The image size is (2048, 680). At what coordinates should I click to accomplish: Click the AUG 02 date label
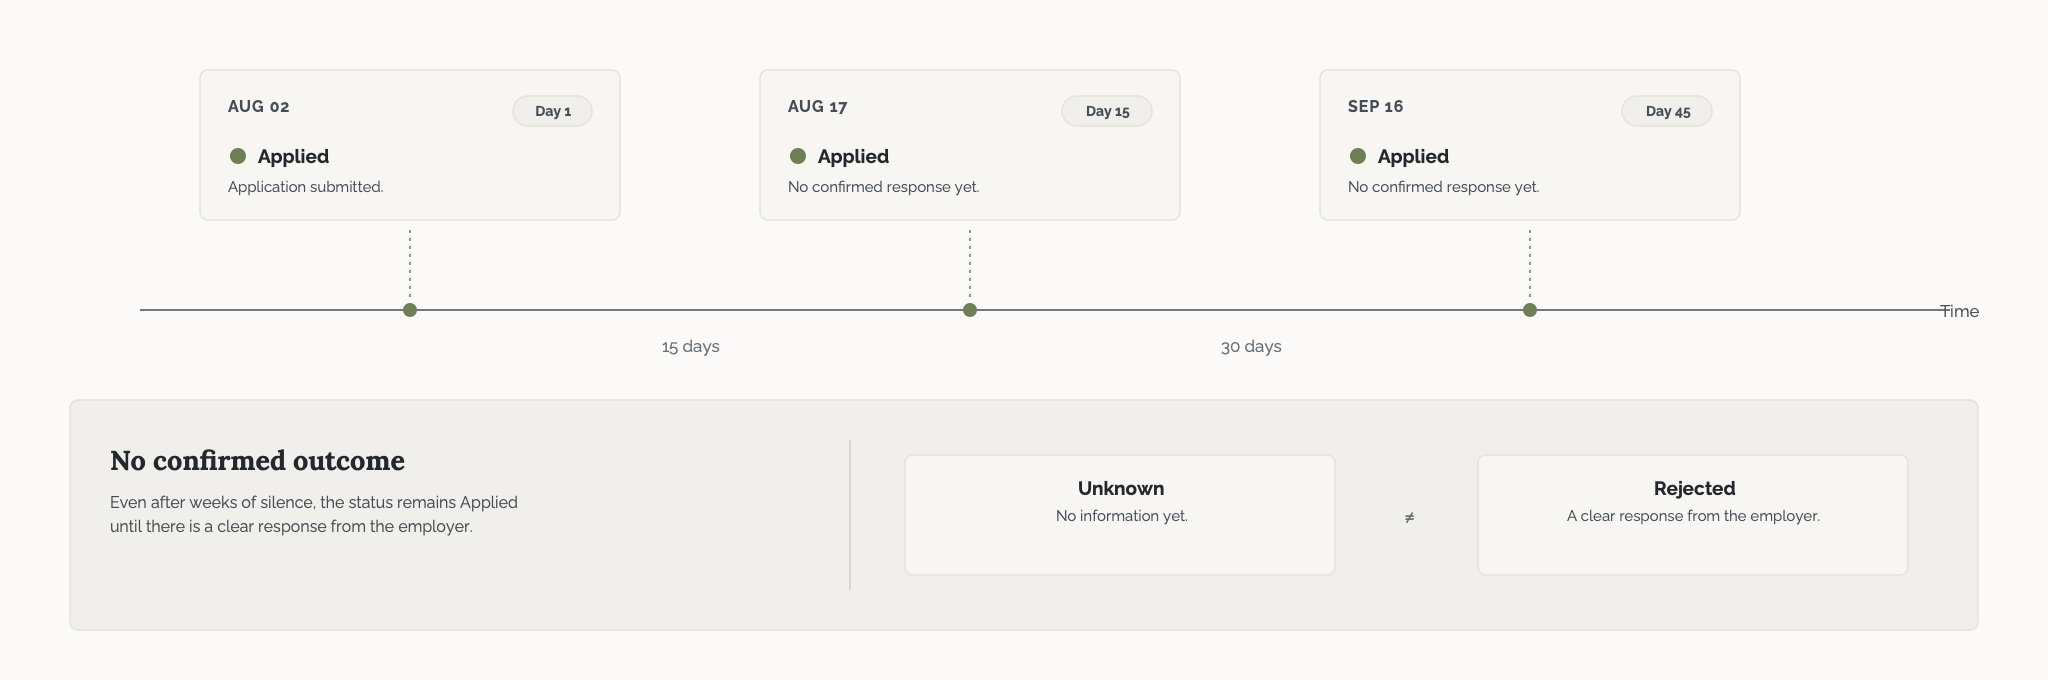coord(259,106)
